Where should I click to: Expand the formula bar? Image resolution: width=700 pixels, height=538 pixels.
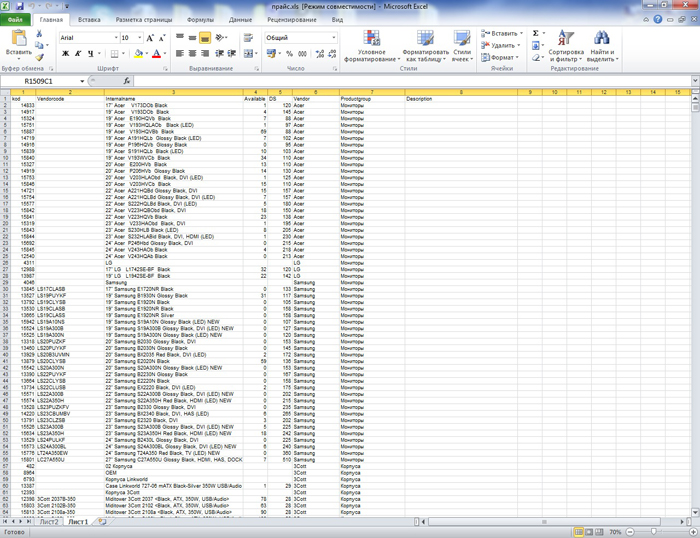[x=695, y=81]
